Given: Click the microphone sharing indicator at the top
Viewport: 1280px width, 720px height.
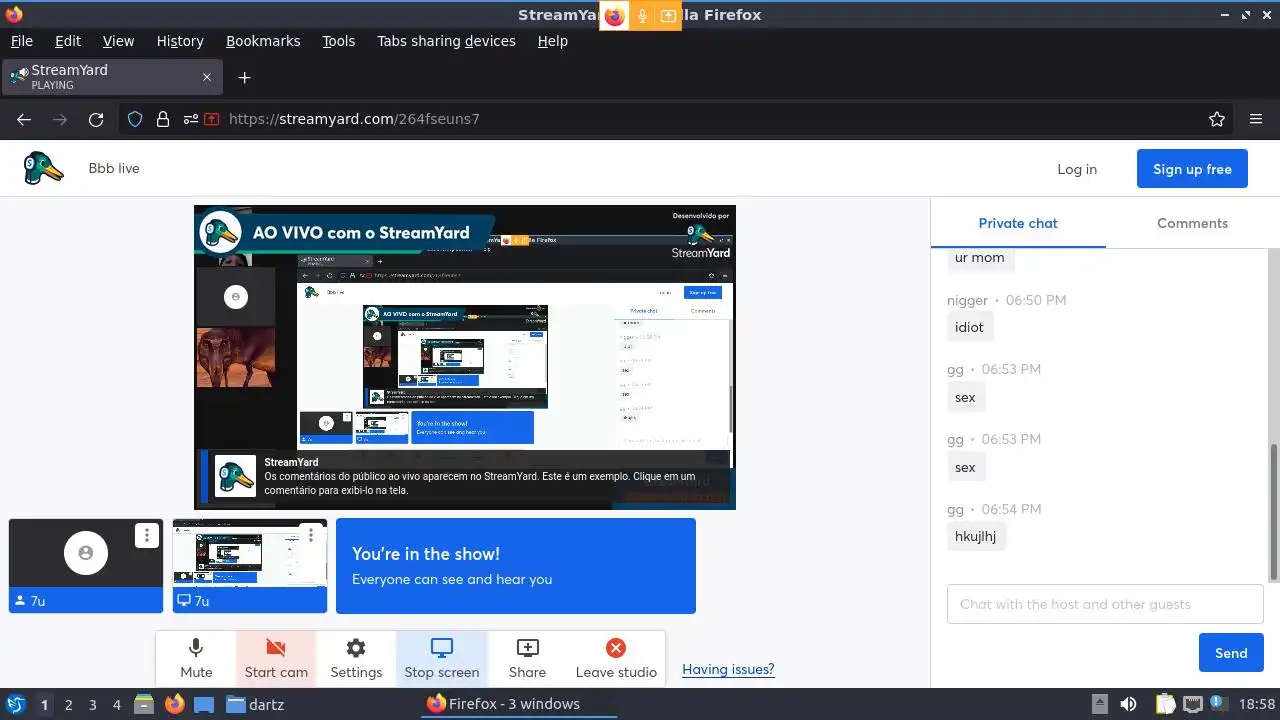Looking at the screenshot, I should [642, 16].
